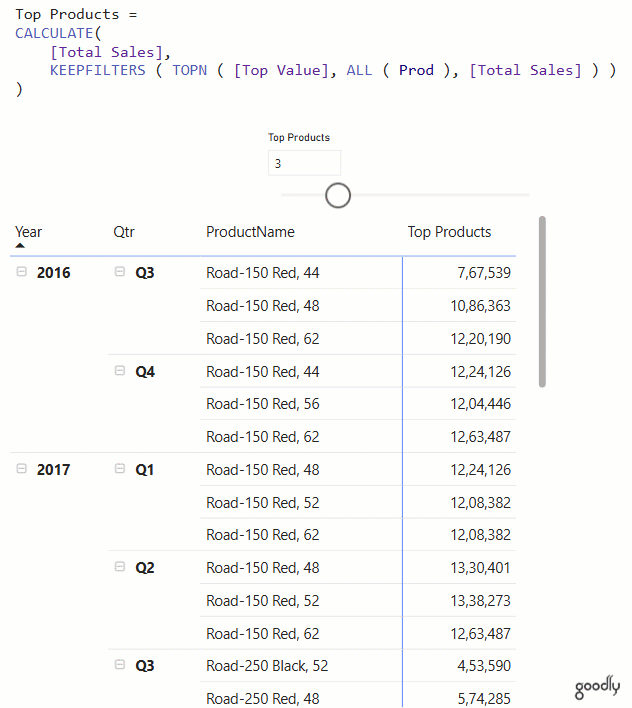Click the Qtr column header
Viewport: 632px width, 708px height.
point(124,232)
